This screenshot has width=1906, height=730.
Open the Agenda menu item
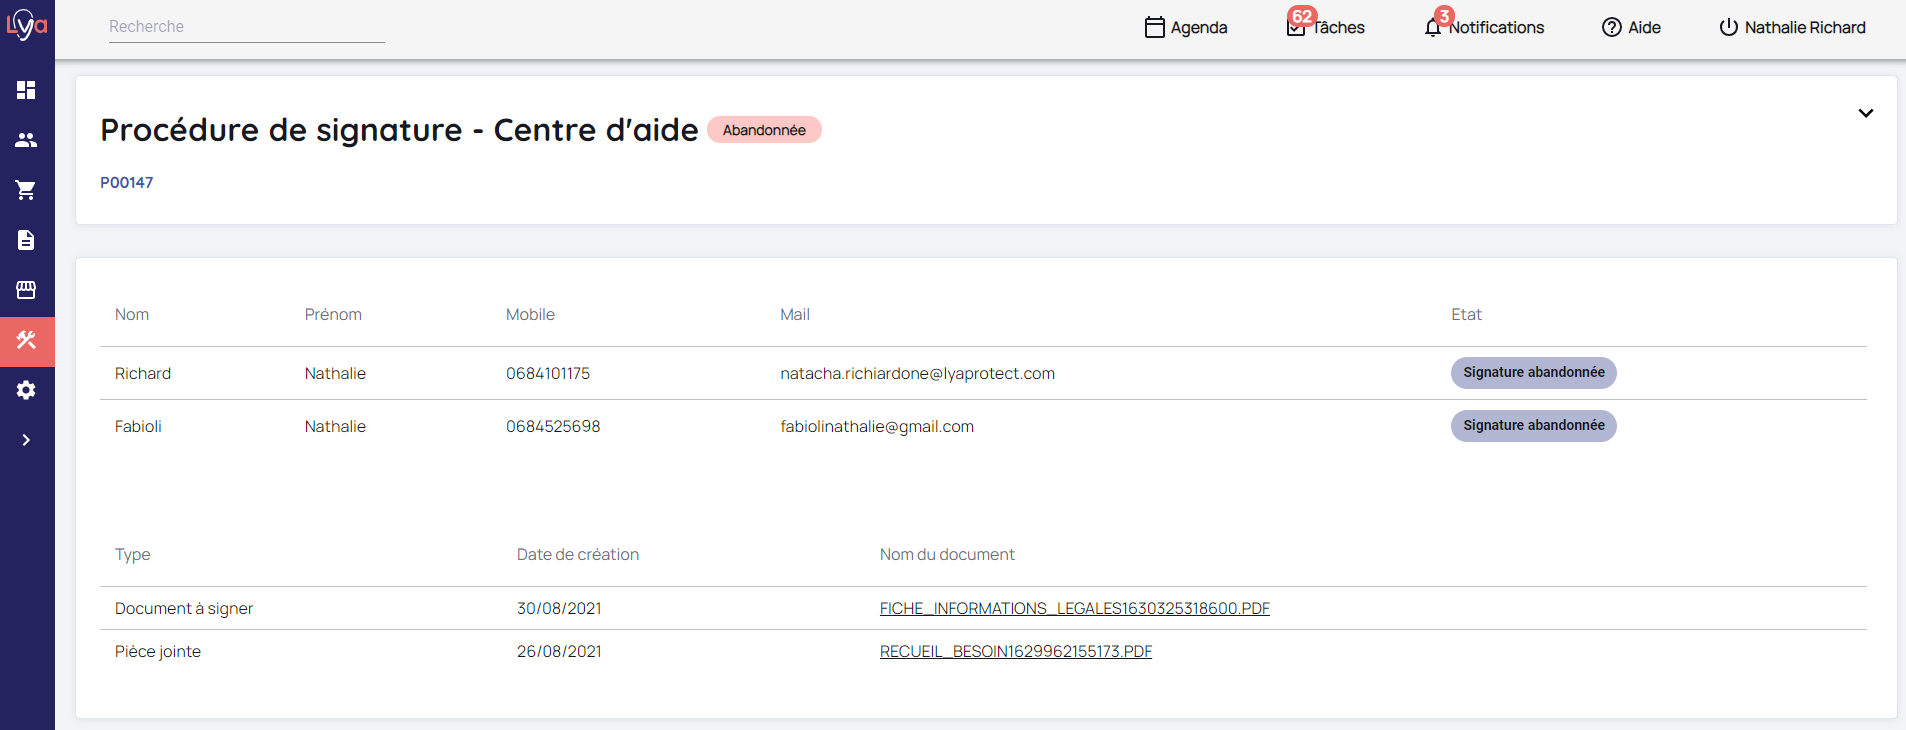tap(1186, 28)
